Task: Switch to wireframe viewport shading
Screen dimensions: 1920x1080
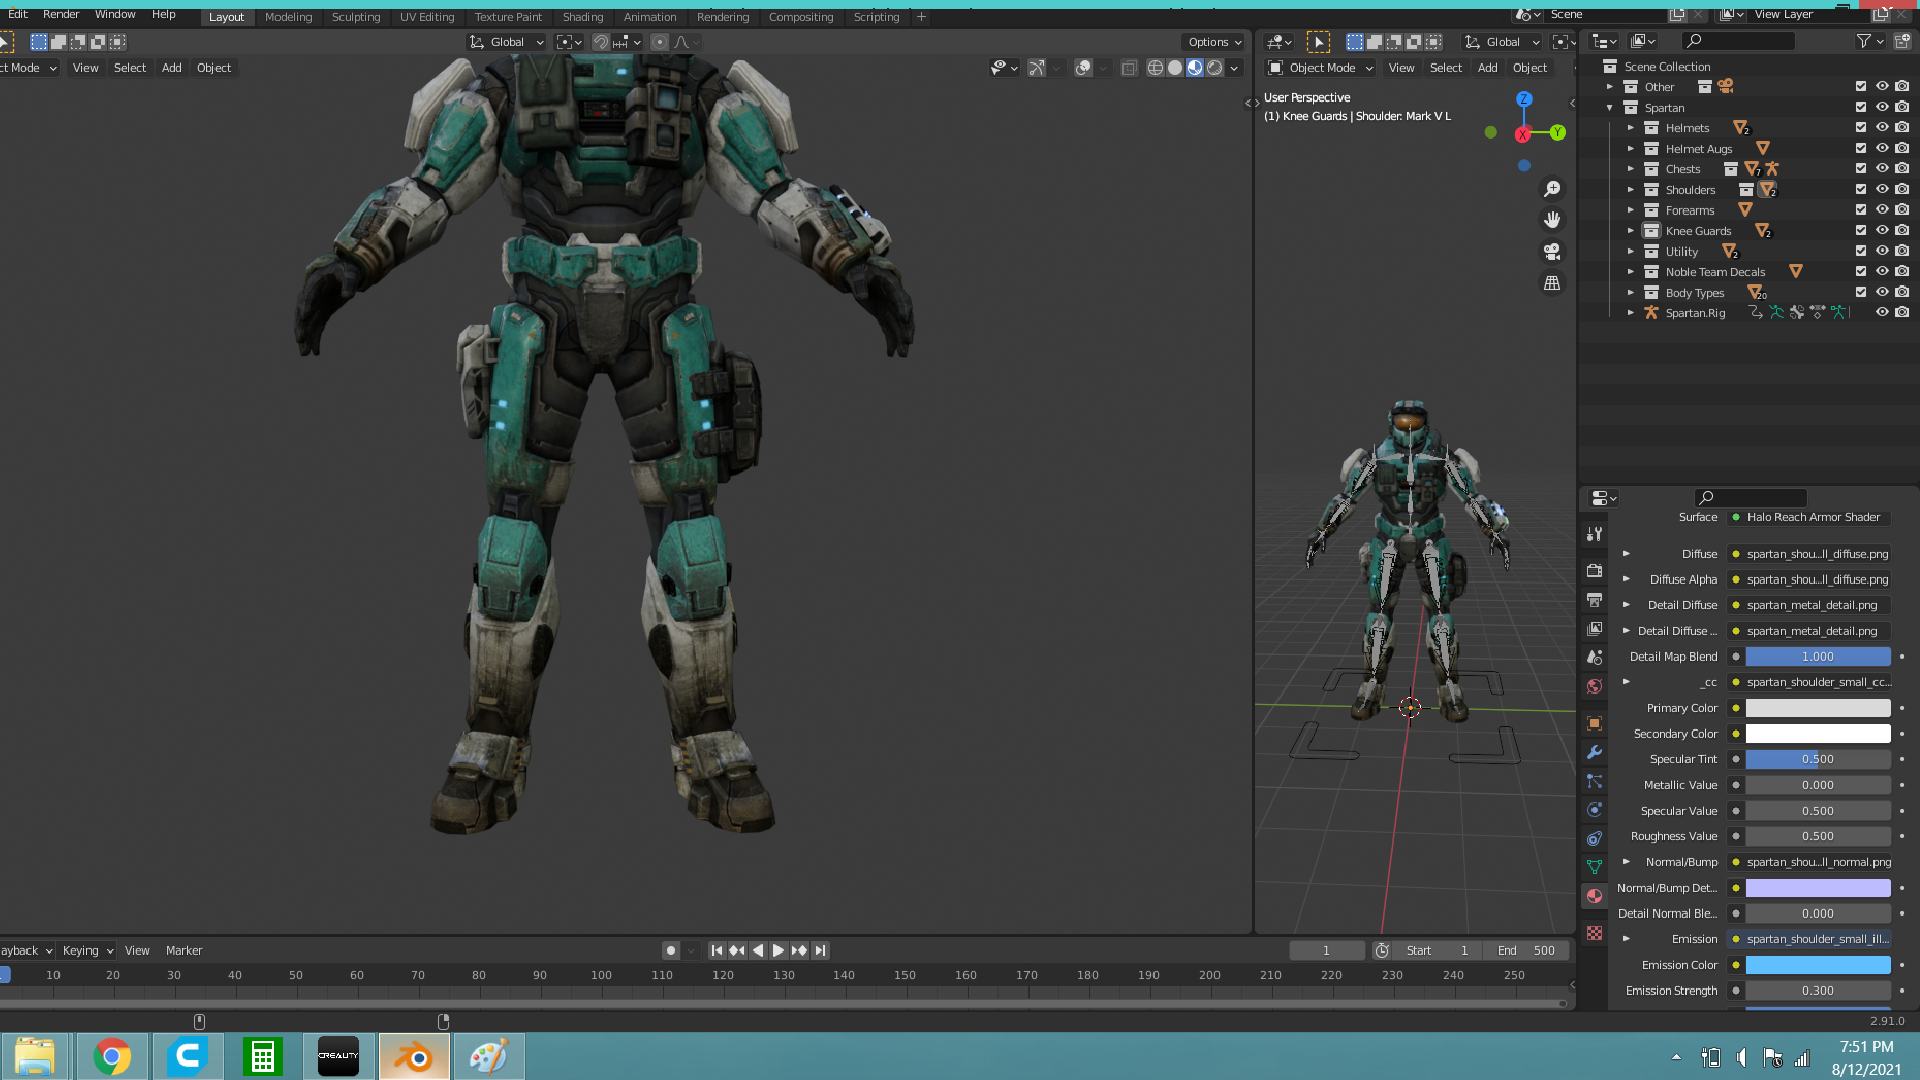Action: (x=1155, y=68)
